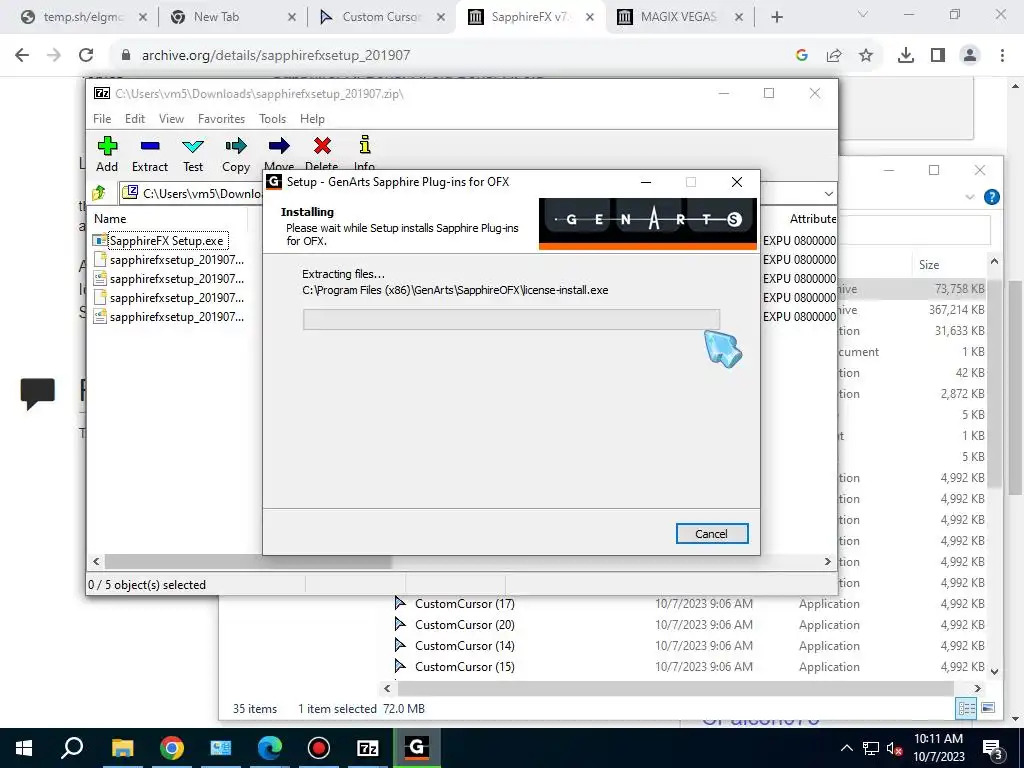The width and height of the screenshot is (1024, 768).
Task: Open a new browser tab
Action: point(776,18)
